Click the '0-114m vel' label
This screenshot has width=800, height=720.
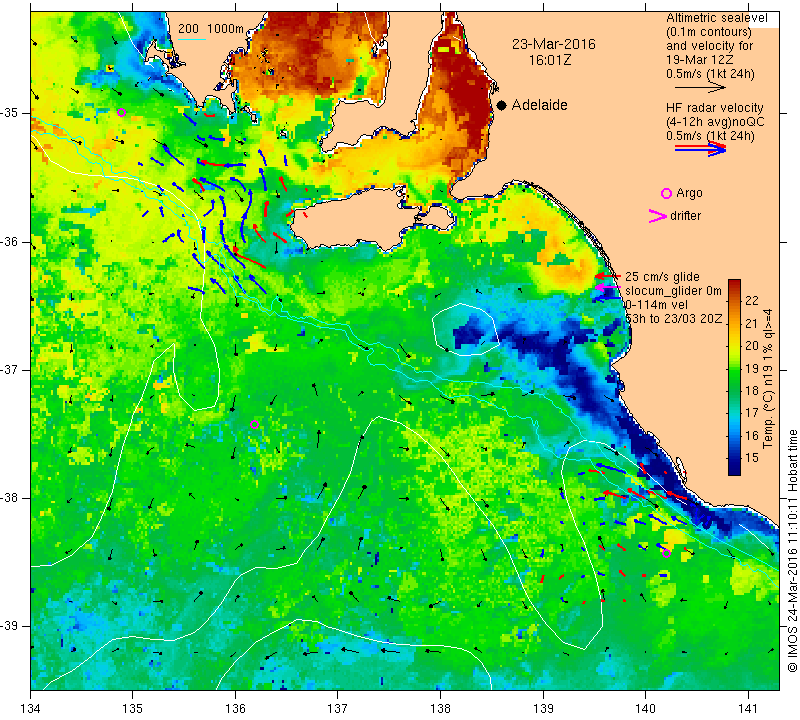click(x=656, y=305)
